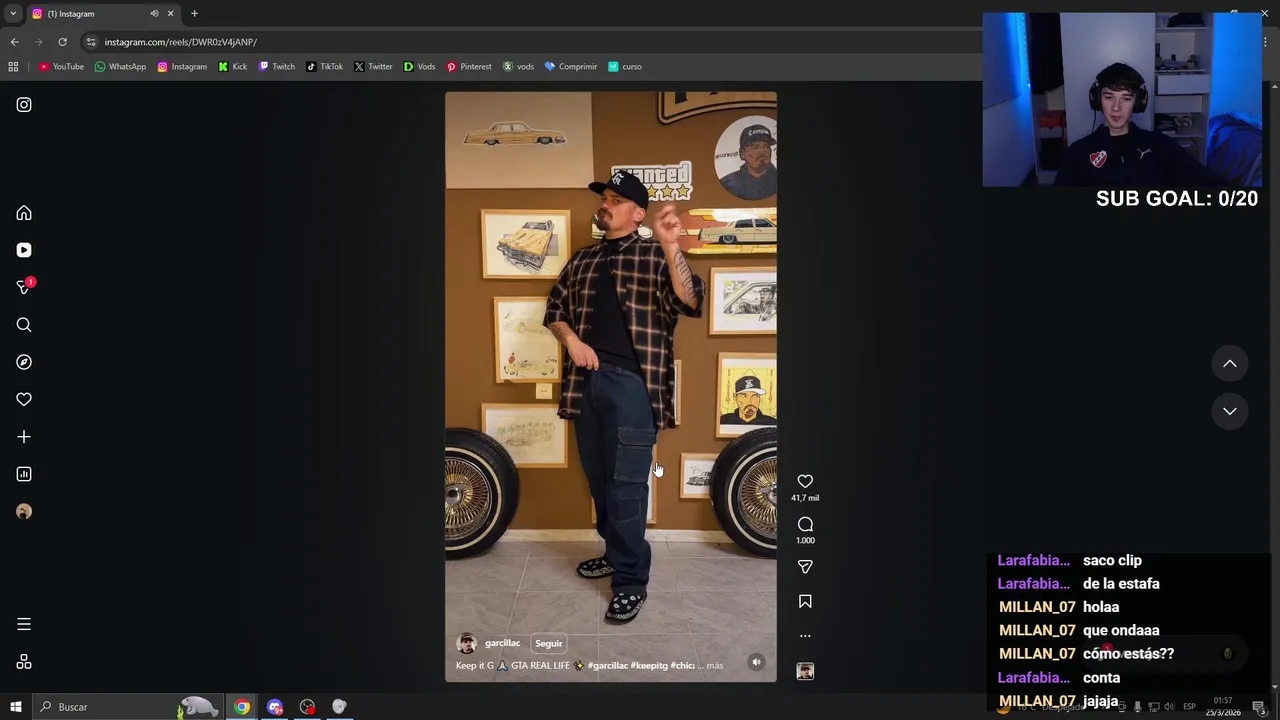Open the Meta apps icon at sidebar bottom
This screenshot has width=1280, height=720.
click(24, 662)
